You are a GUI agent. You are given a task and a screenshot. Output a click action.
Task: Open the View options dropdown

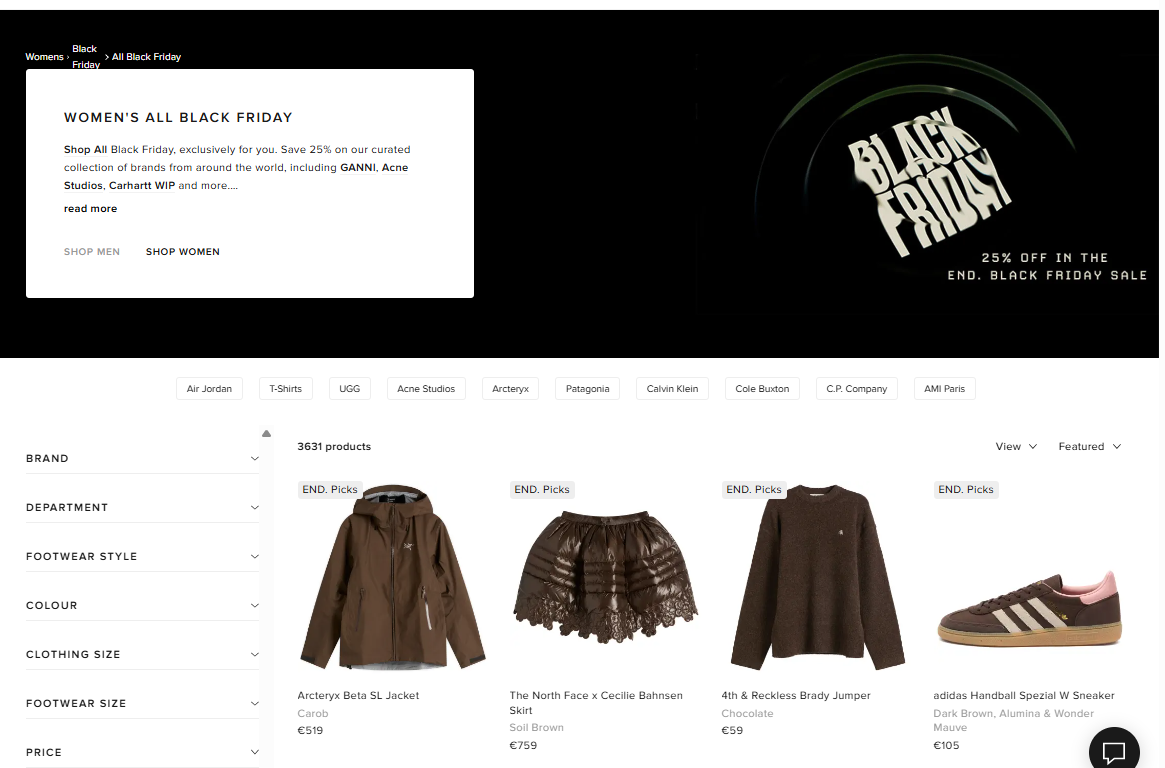(1016, 446)
